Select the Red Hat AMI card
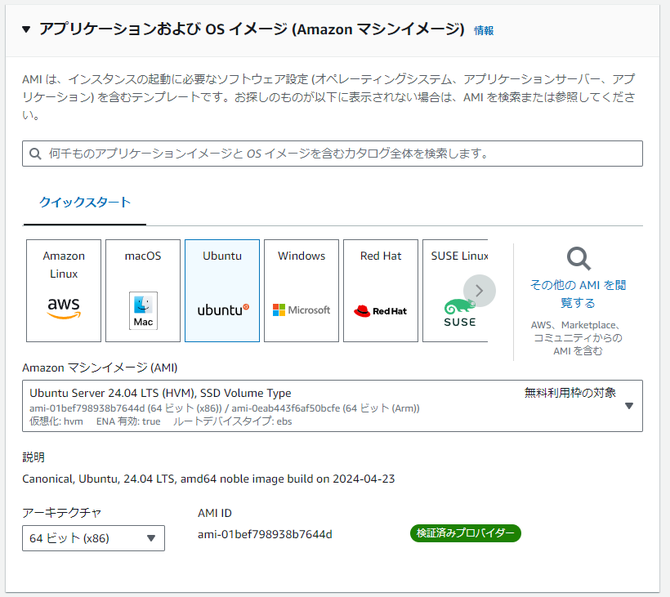This screenshot has height=597, width=670. pos(380,291)
